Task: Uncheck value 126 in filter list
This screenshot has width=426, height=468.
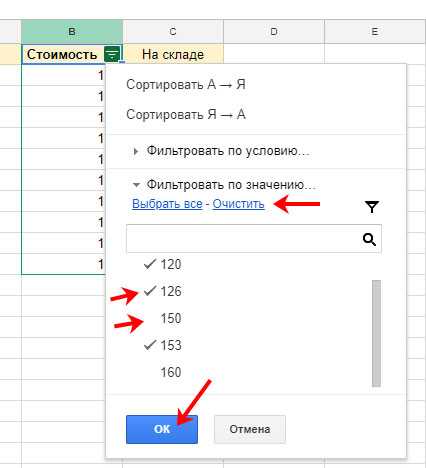Action: (x=163, y=291)
